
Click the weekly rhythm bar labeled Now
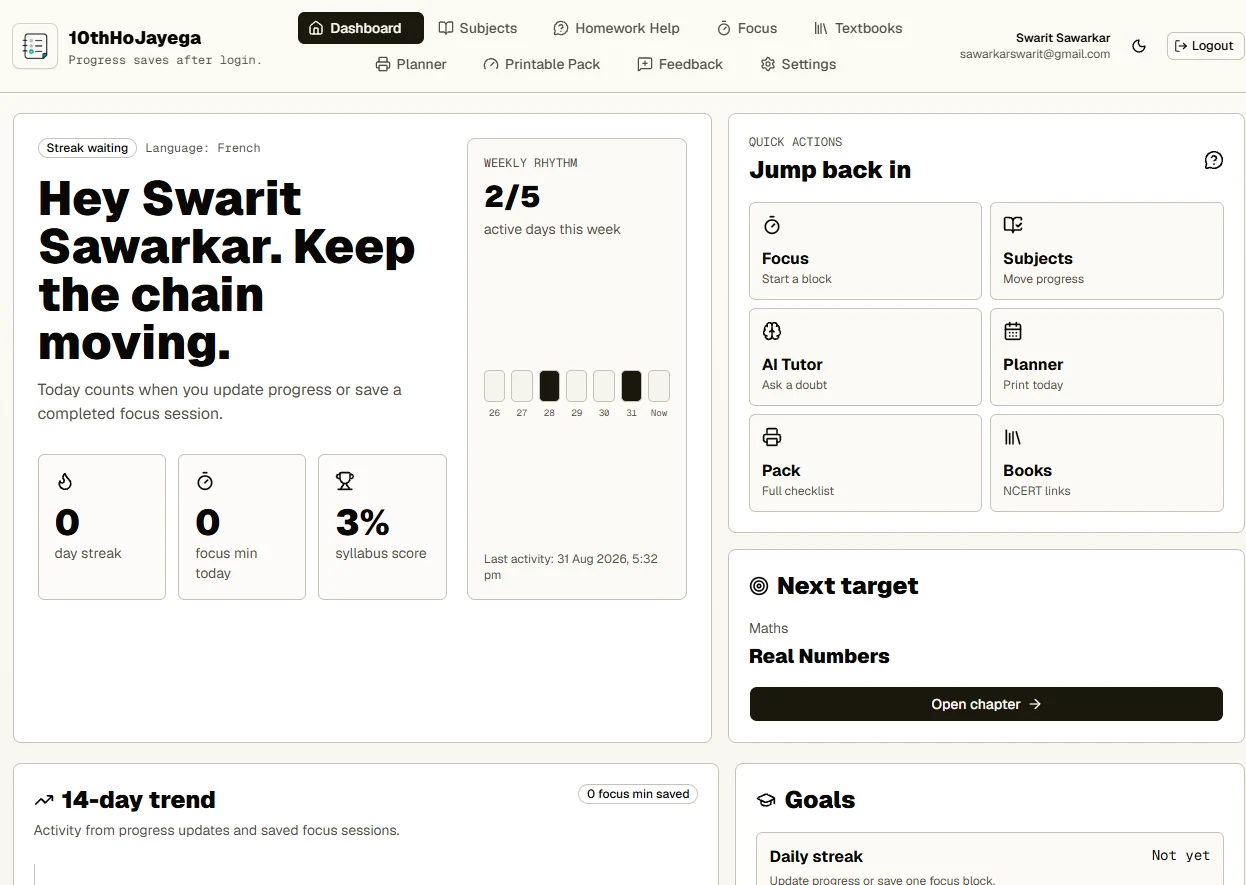[659, 386]
